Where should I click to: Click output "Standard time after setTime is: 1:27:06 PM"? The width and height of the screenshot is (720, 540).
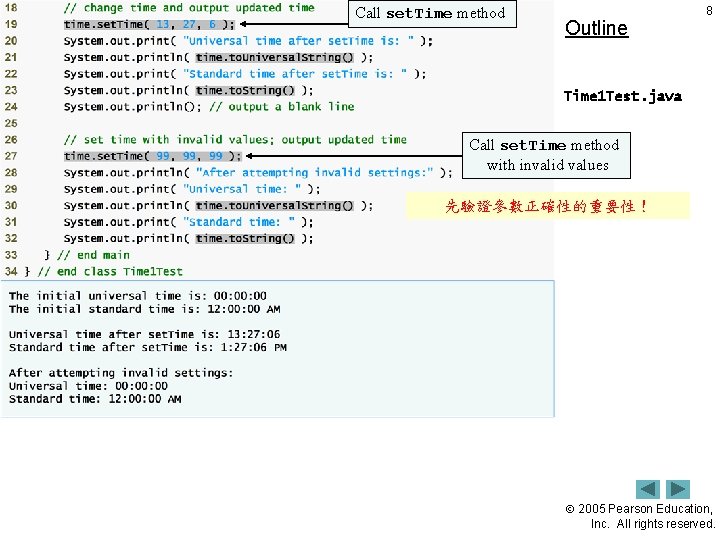pyautogui.click(x=147, y=347)
